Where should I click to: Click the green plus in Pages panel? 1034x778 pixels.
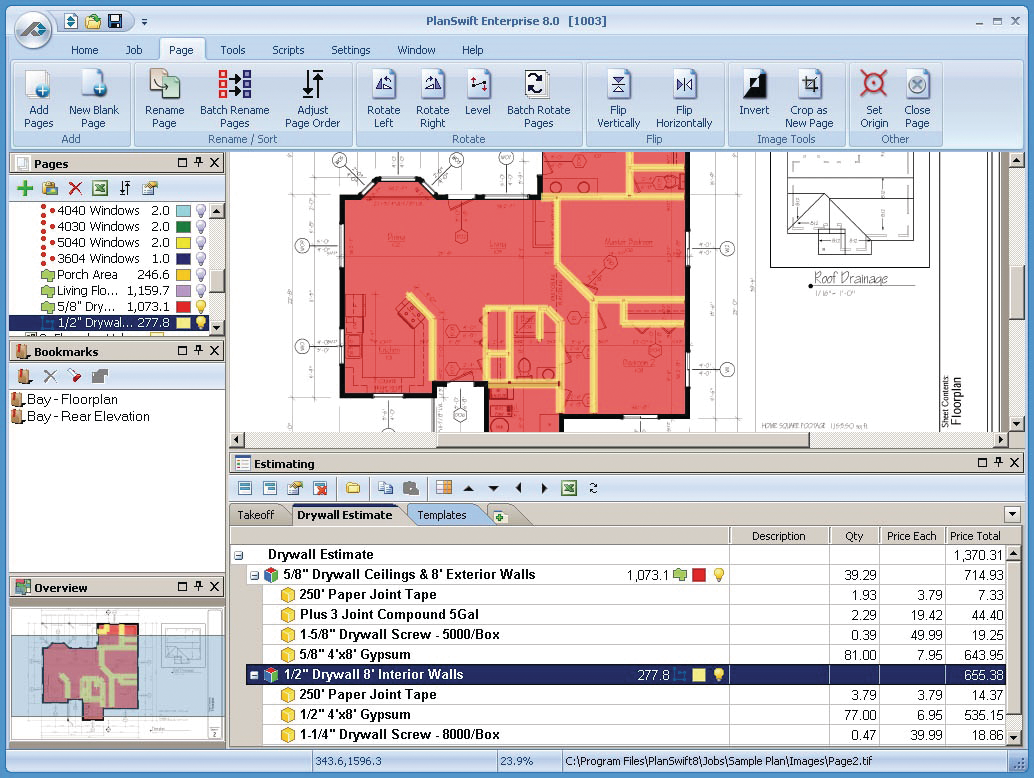click(25, 189)
